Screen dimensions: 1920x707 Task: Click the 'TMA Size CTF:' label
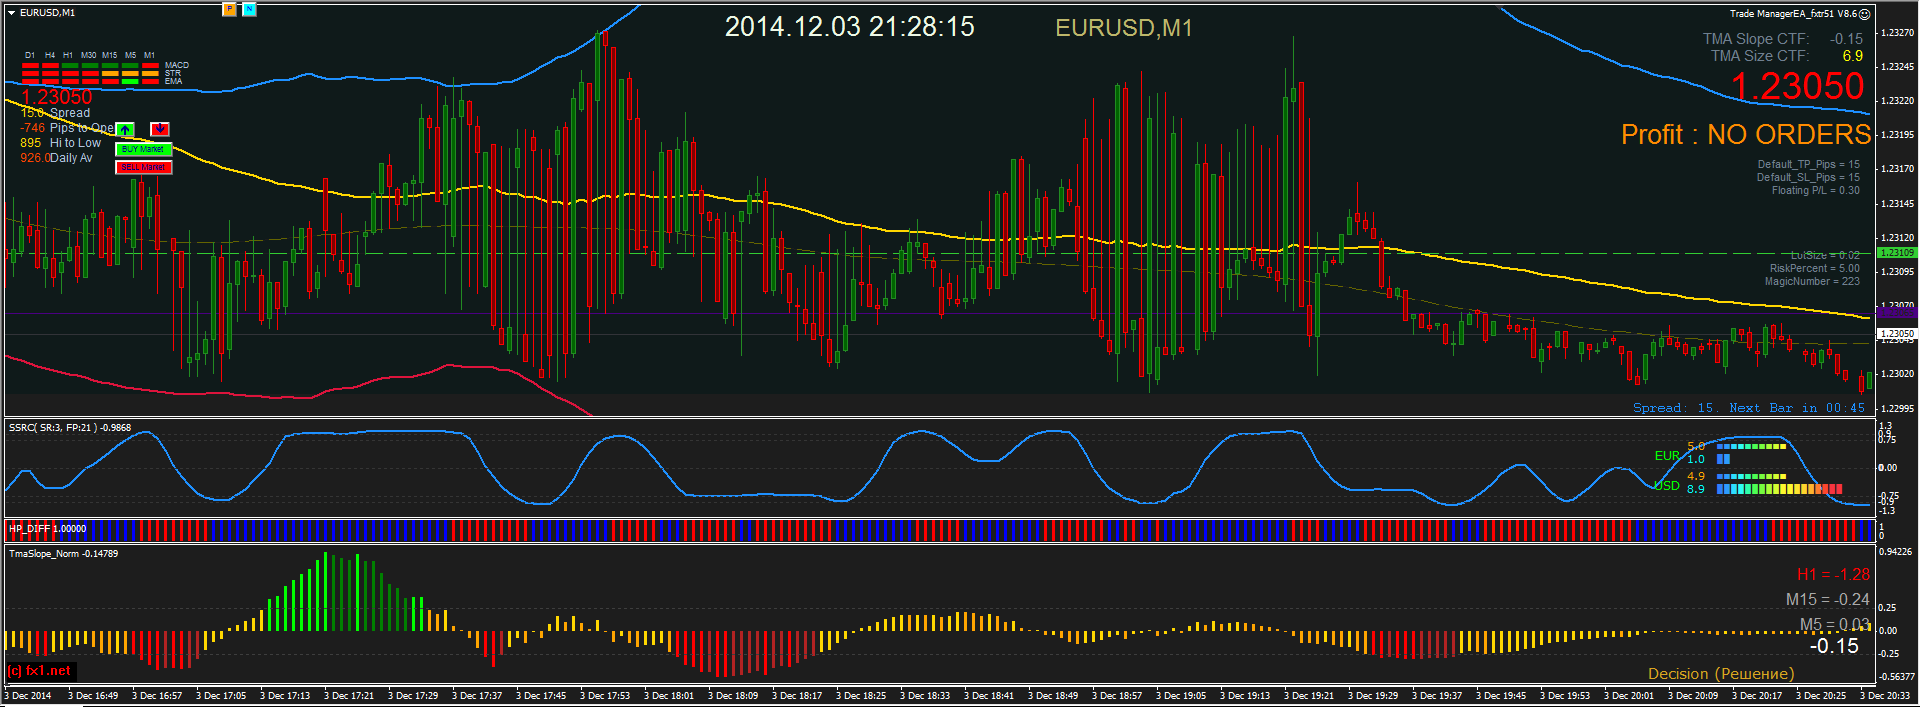coord(1760,56)
